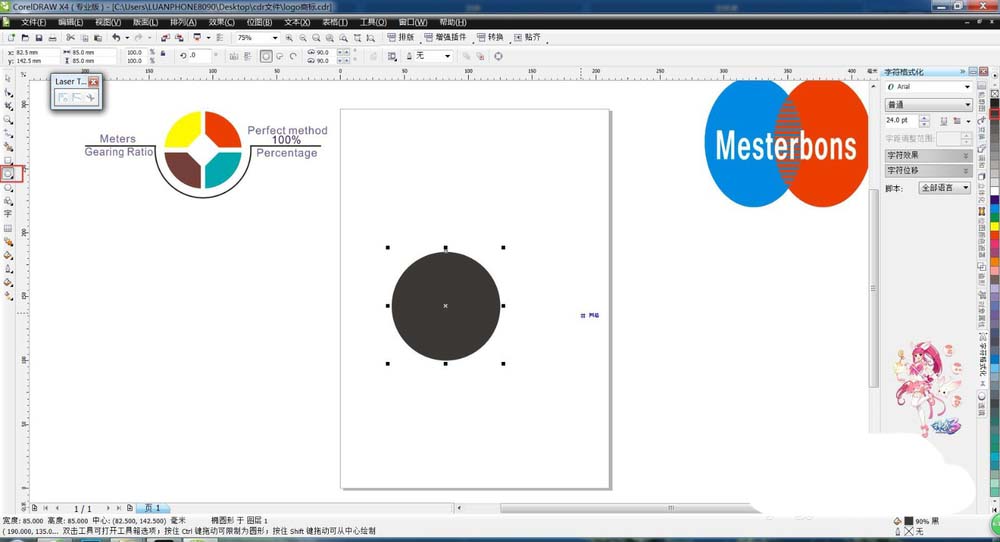Click the 排版 toolbar button
1000x542 pixels.
tap(401, 38)
